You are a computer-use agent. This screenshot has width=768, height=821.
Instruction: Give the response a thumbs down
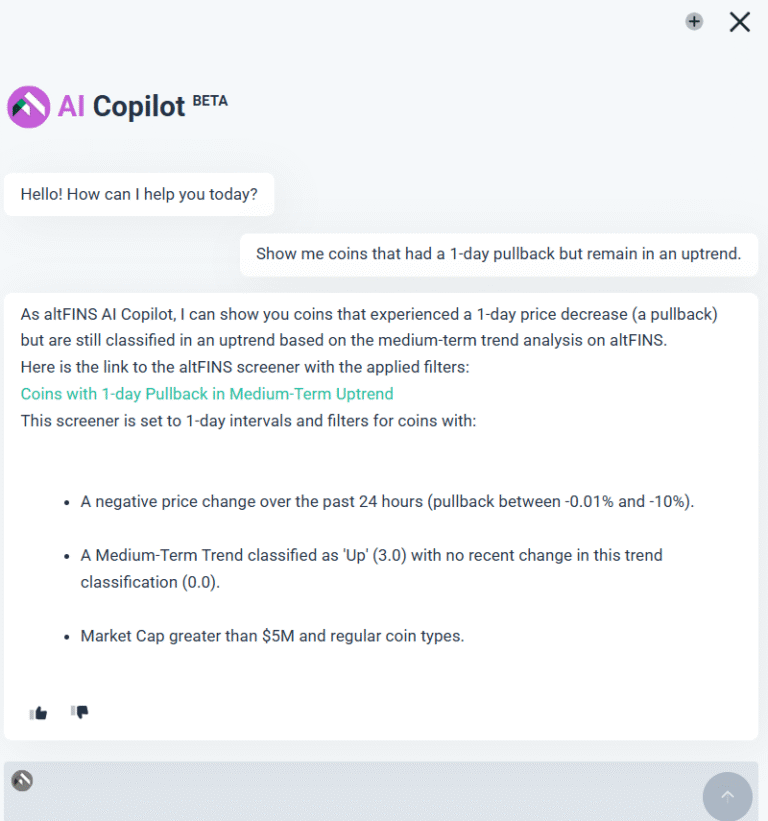pos(79,712)
